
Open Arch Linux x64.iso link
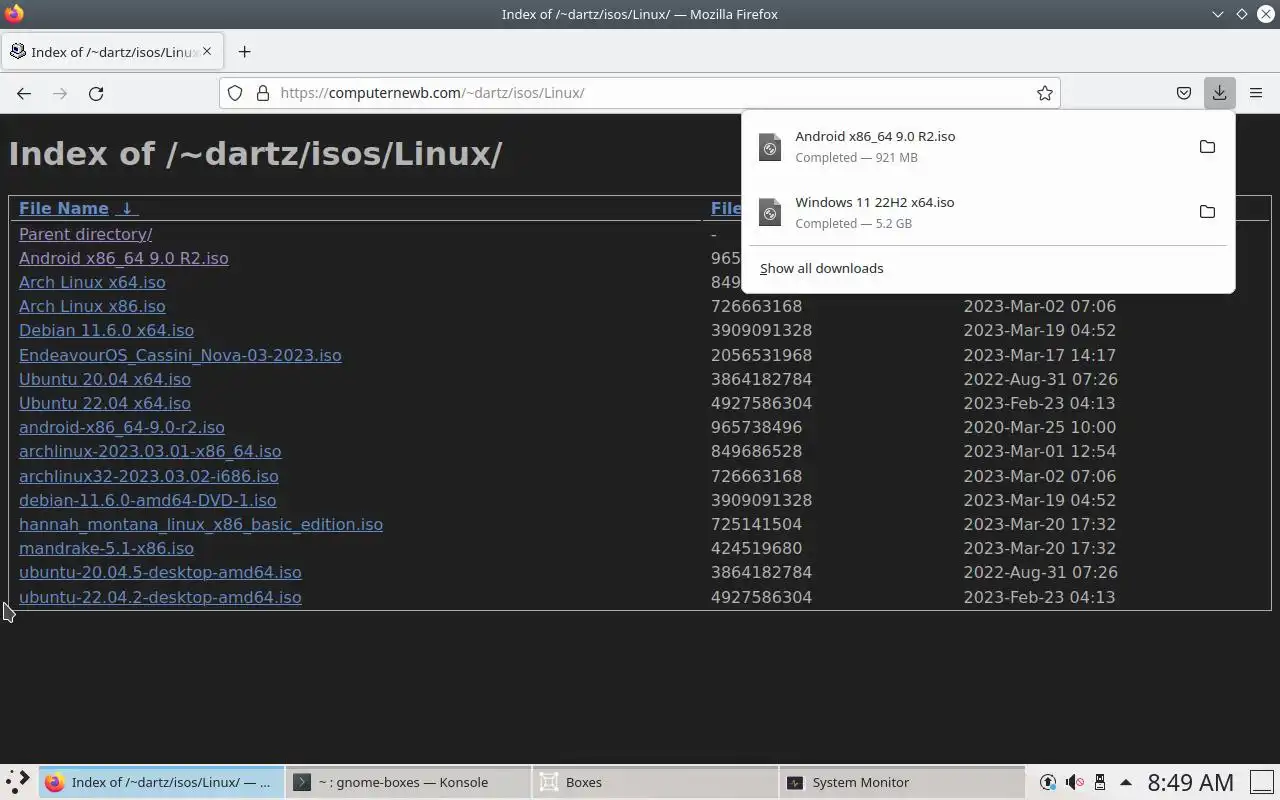[92, 282]
